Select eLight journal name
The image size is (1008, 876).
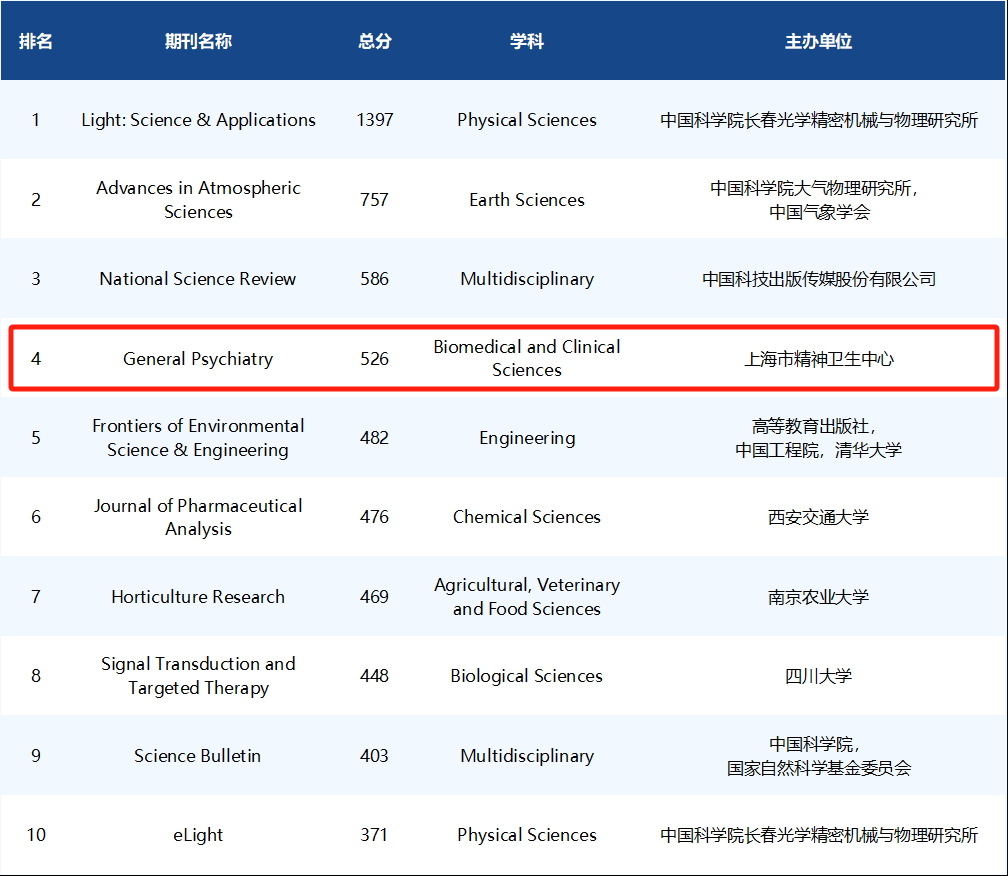(198, 835)
